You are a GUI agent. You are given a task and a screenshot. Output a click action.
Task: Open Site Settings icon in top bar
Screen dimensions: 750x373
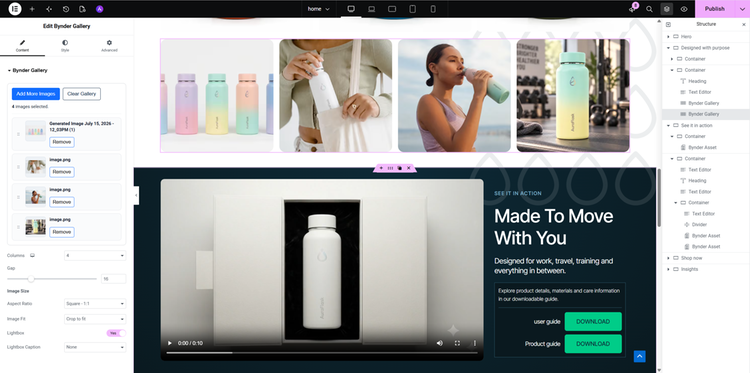[49, 9]
